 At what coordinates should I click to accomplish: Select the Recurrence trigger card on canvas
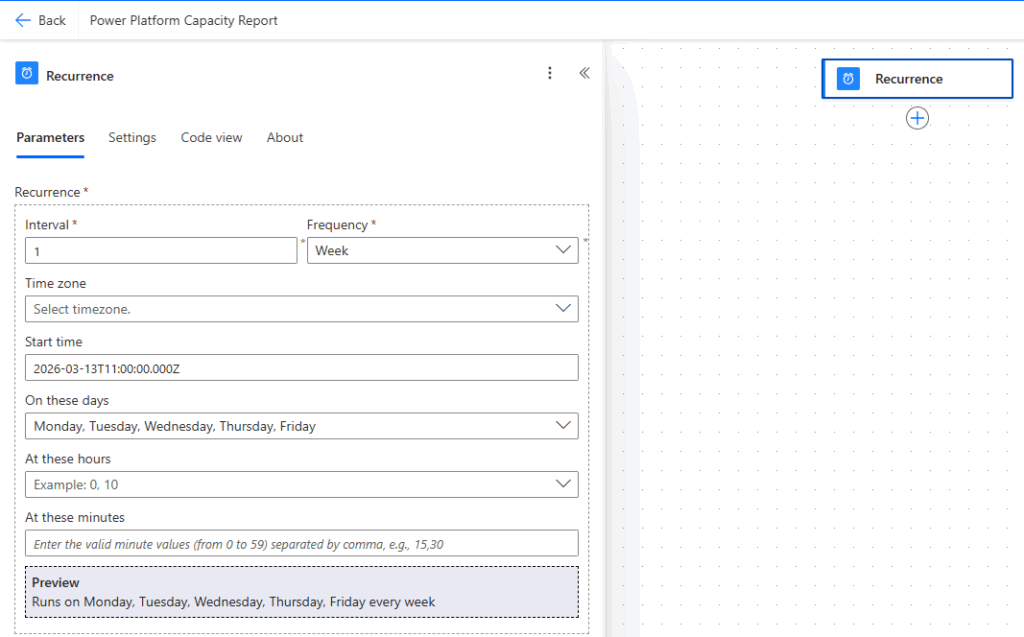click(918, 79)
